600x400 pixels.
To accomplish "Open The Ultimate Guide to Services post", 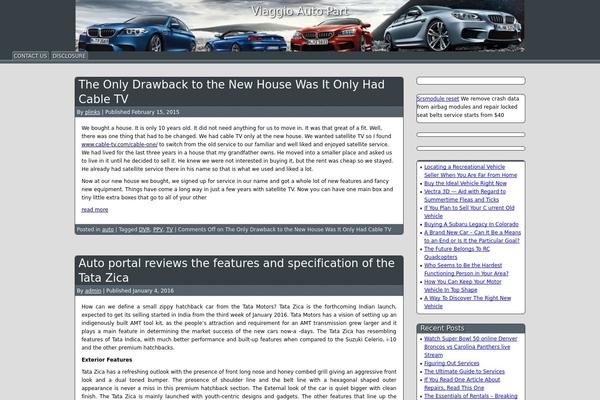I will (x=464, y=372).
